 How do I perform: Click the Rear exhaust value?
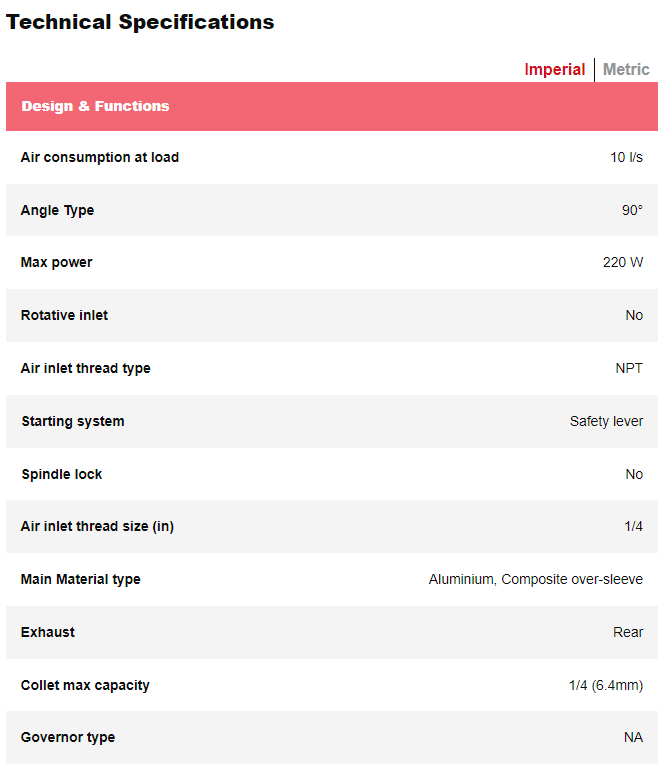(628, 632)
